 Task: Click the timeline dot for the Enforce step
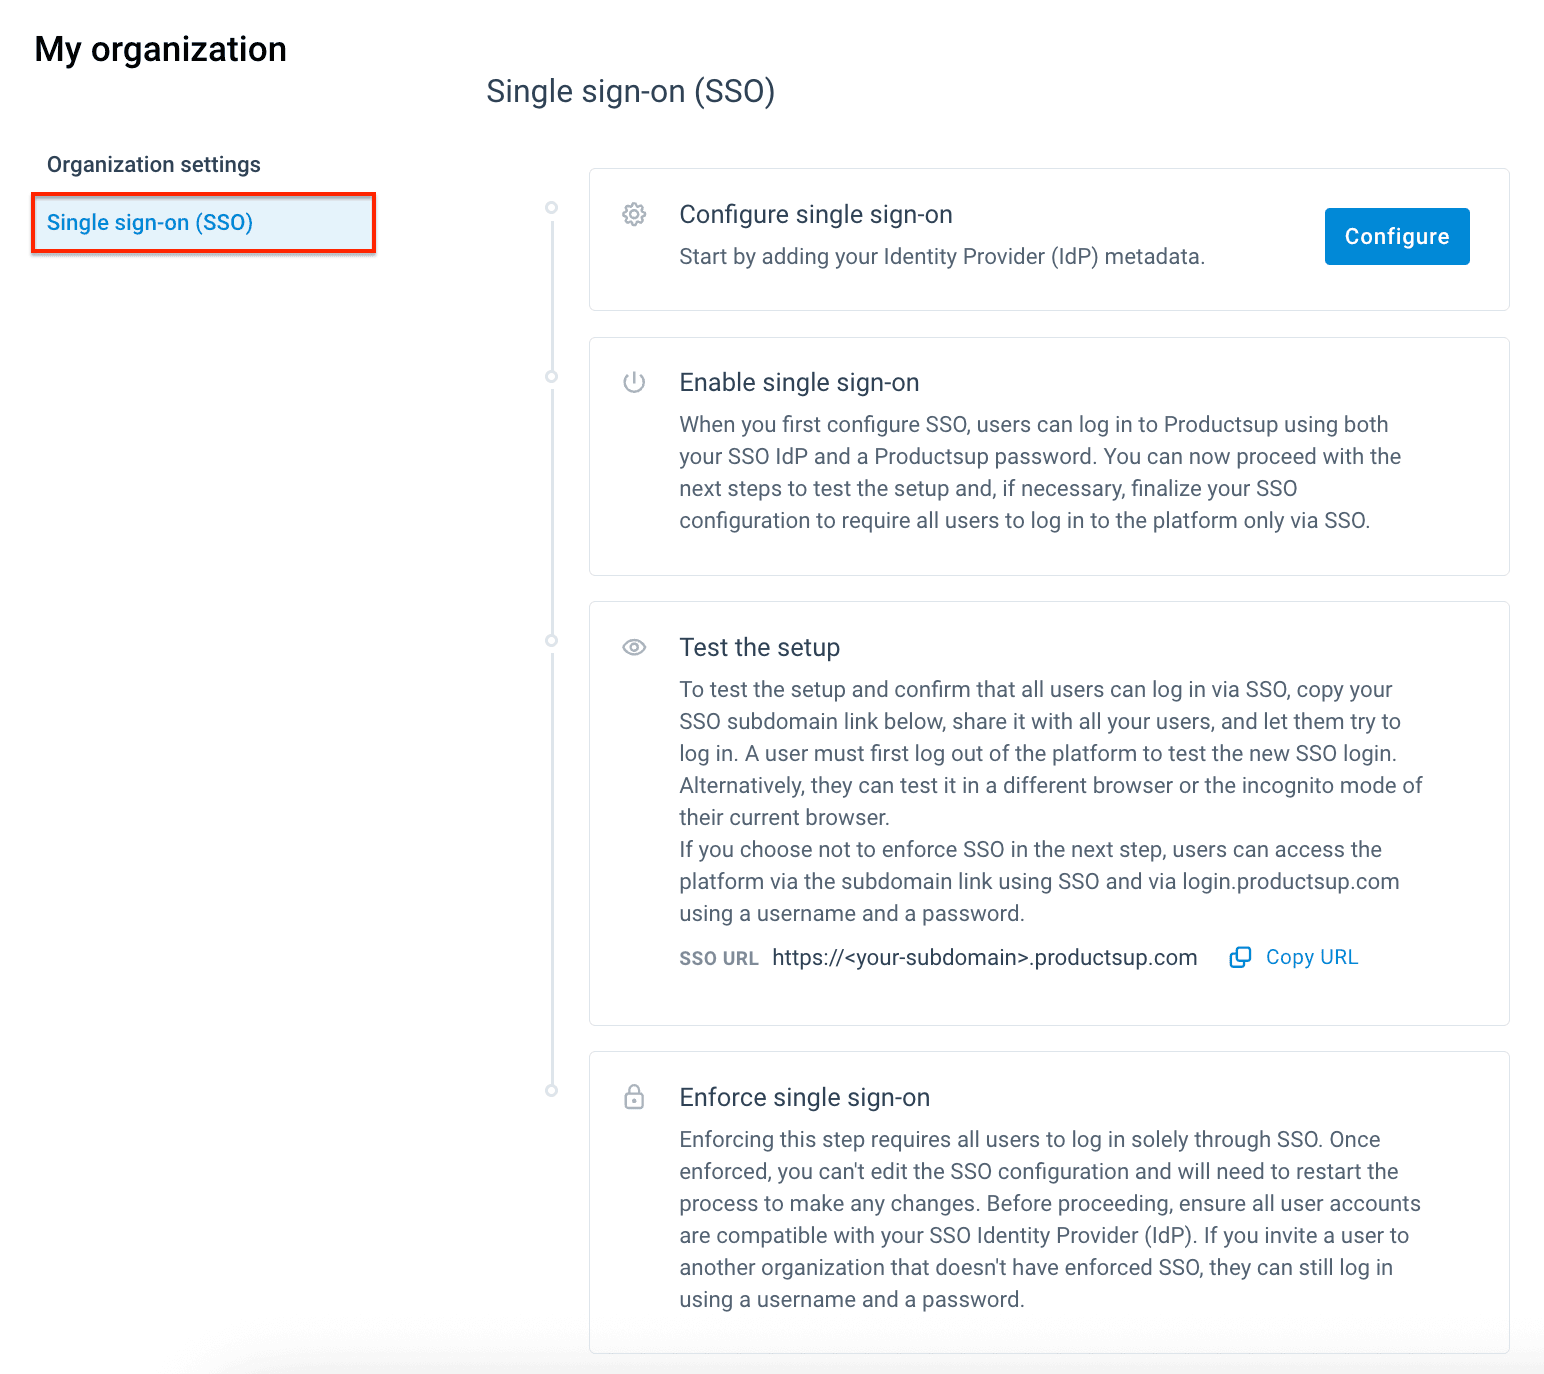tap(551, 1091)
